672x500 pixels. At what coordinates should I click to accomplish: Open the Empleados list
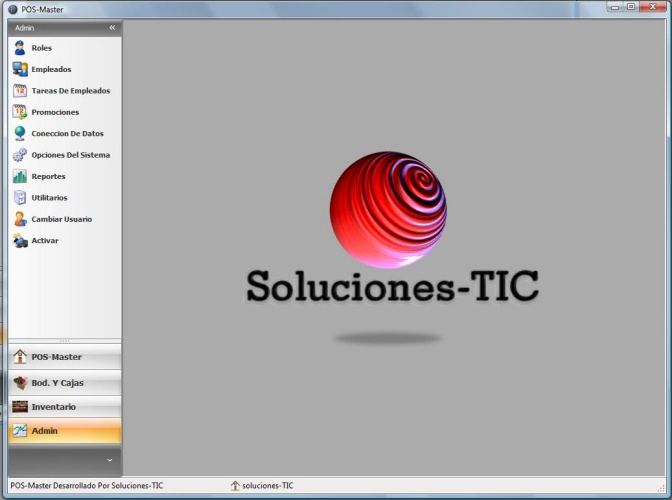pos(51,69)
